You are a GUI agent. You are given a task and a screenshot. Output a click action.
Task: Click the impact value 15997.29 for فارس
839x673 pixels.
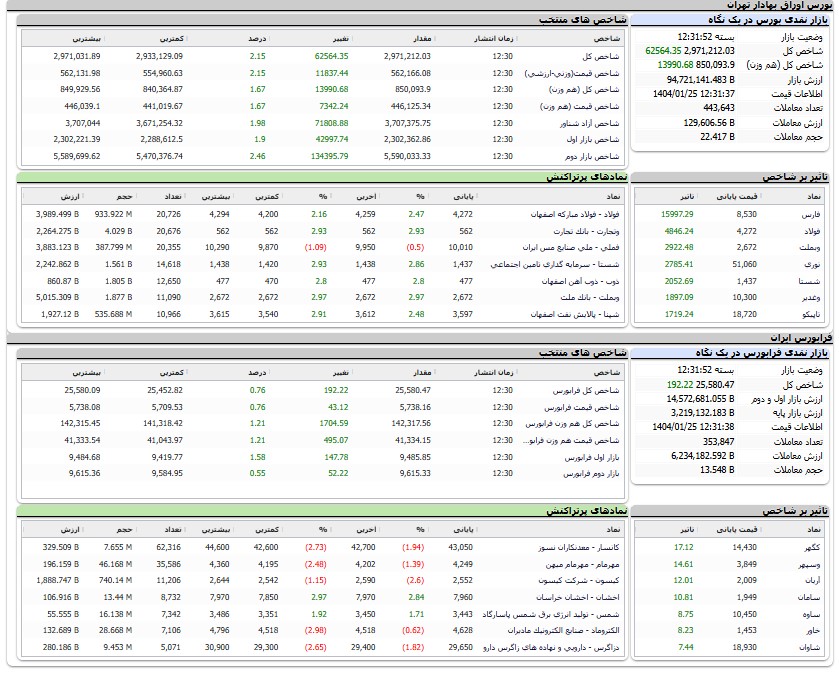tap(677, 215)
